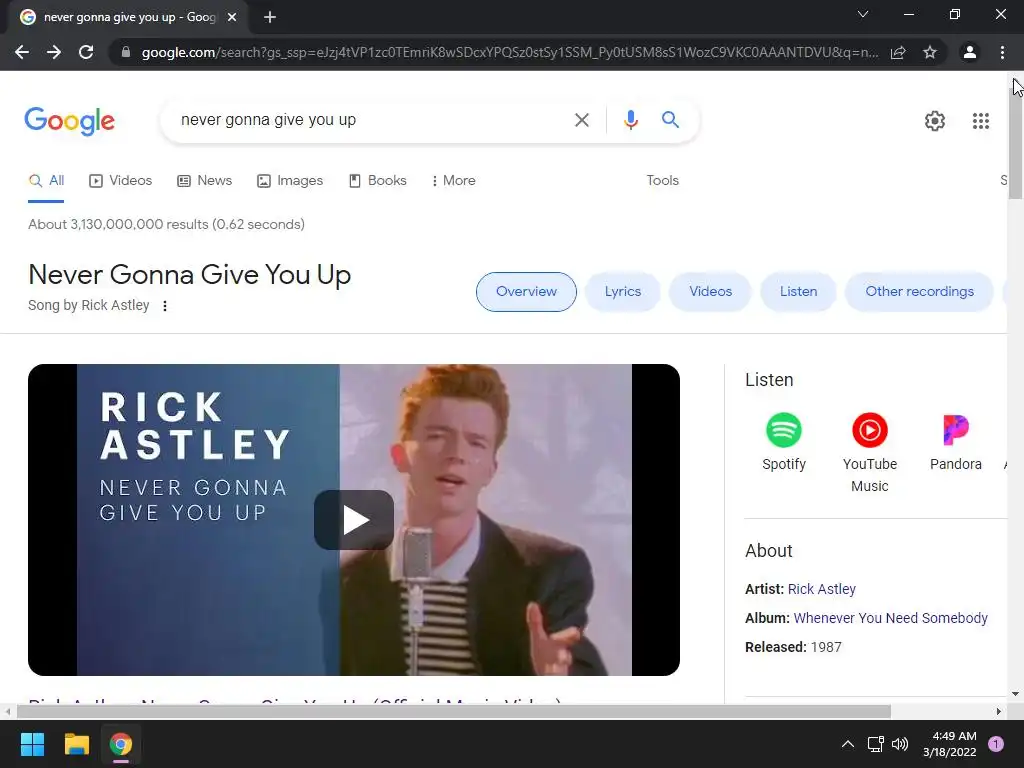Switch to Books results tab
Screen dimensions: 1024x768
coord(377,181)
